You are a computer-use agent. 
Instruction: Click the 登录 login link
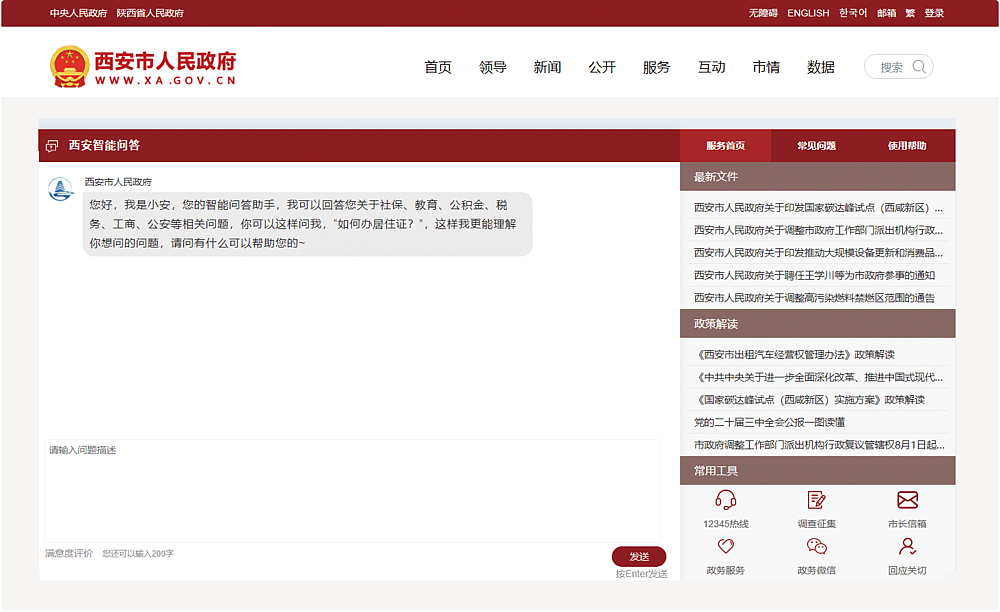click(x=934, y=13)
